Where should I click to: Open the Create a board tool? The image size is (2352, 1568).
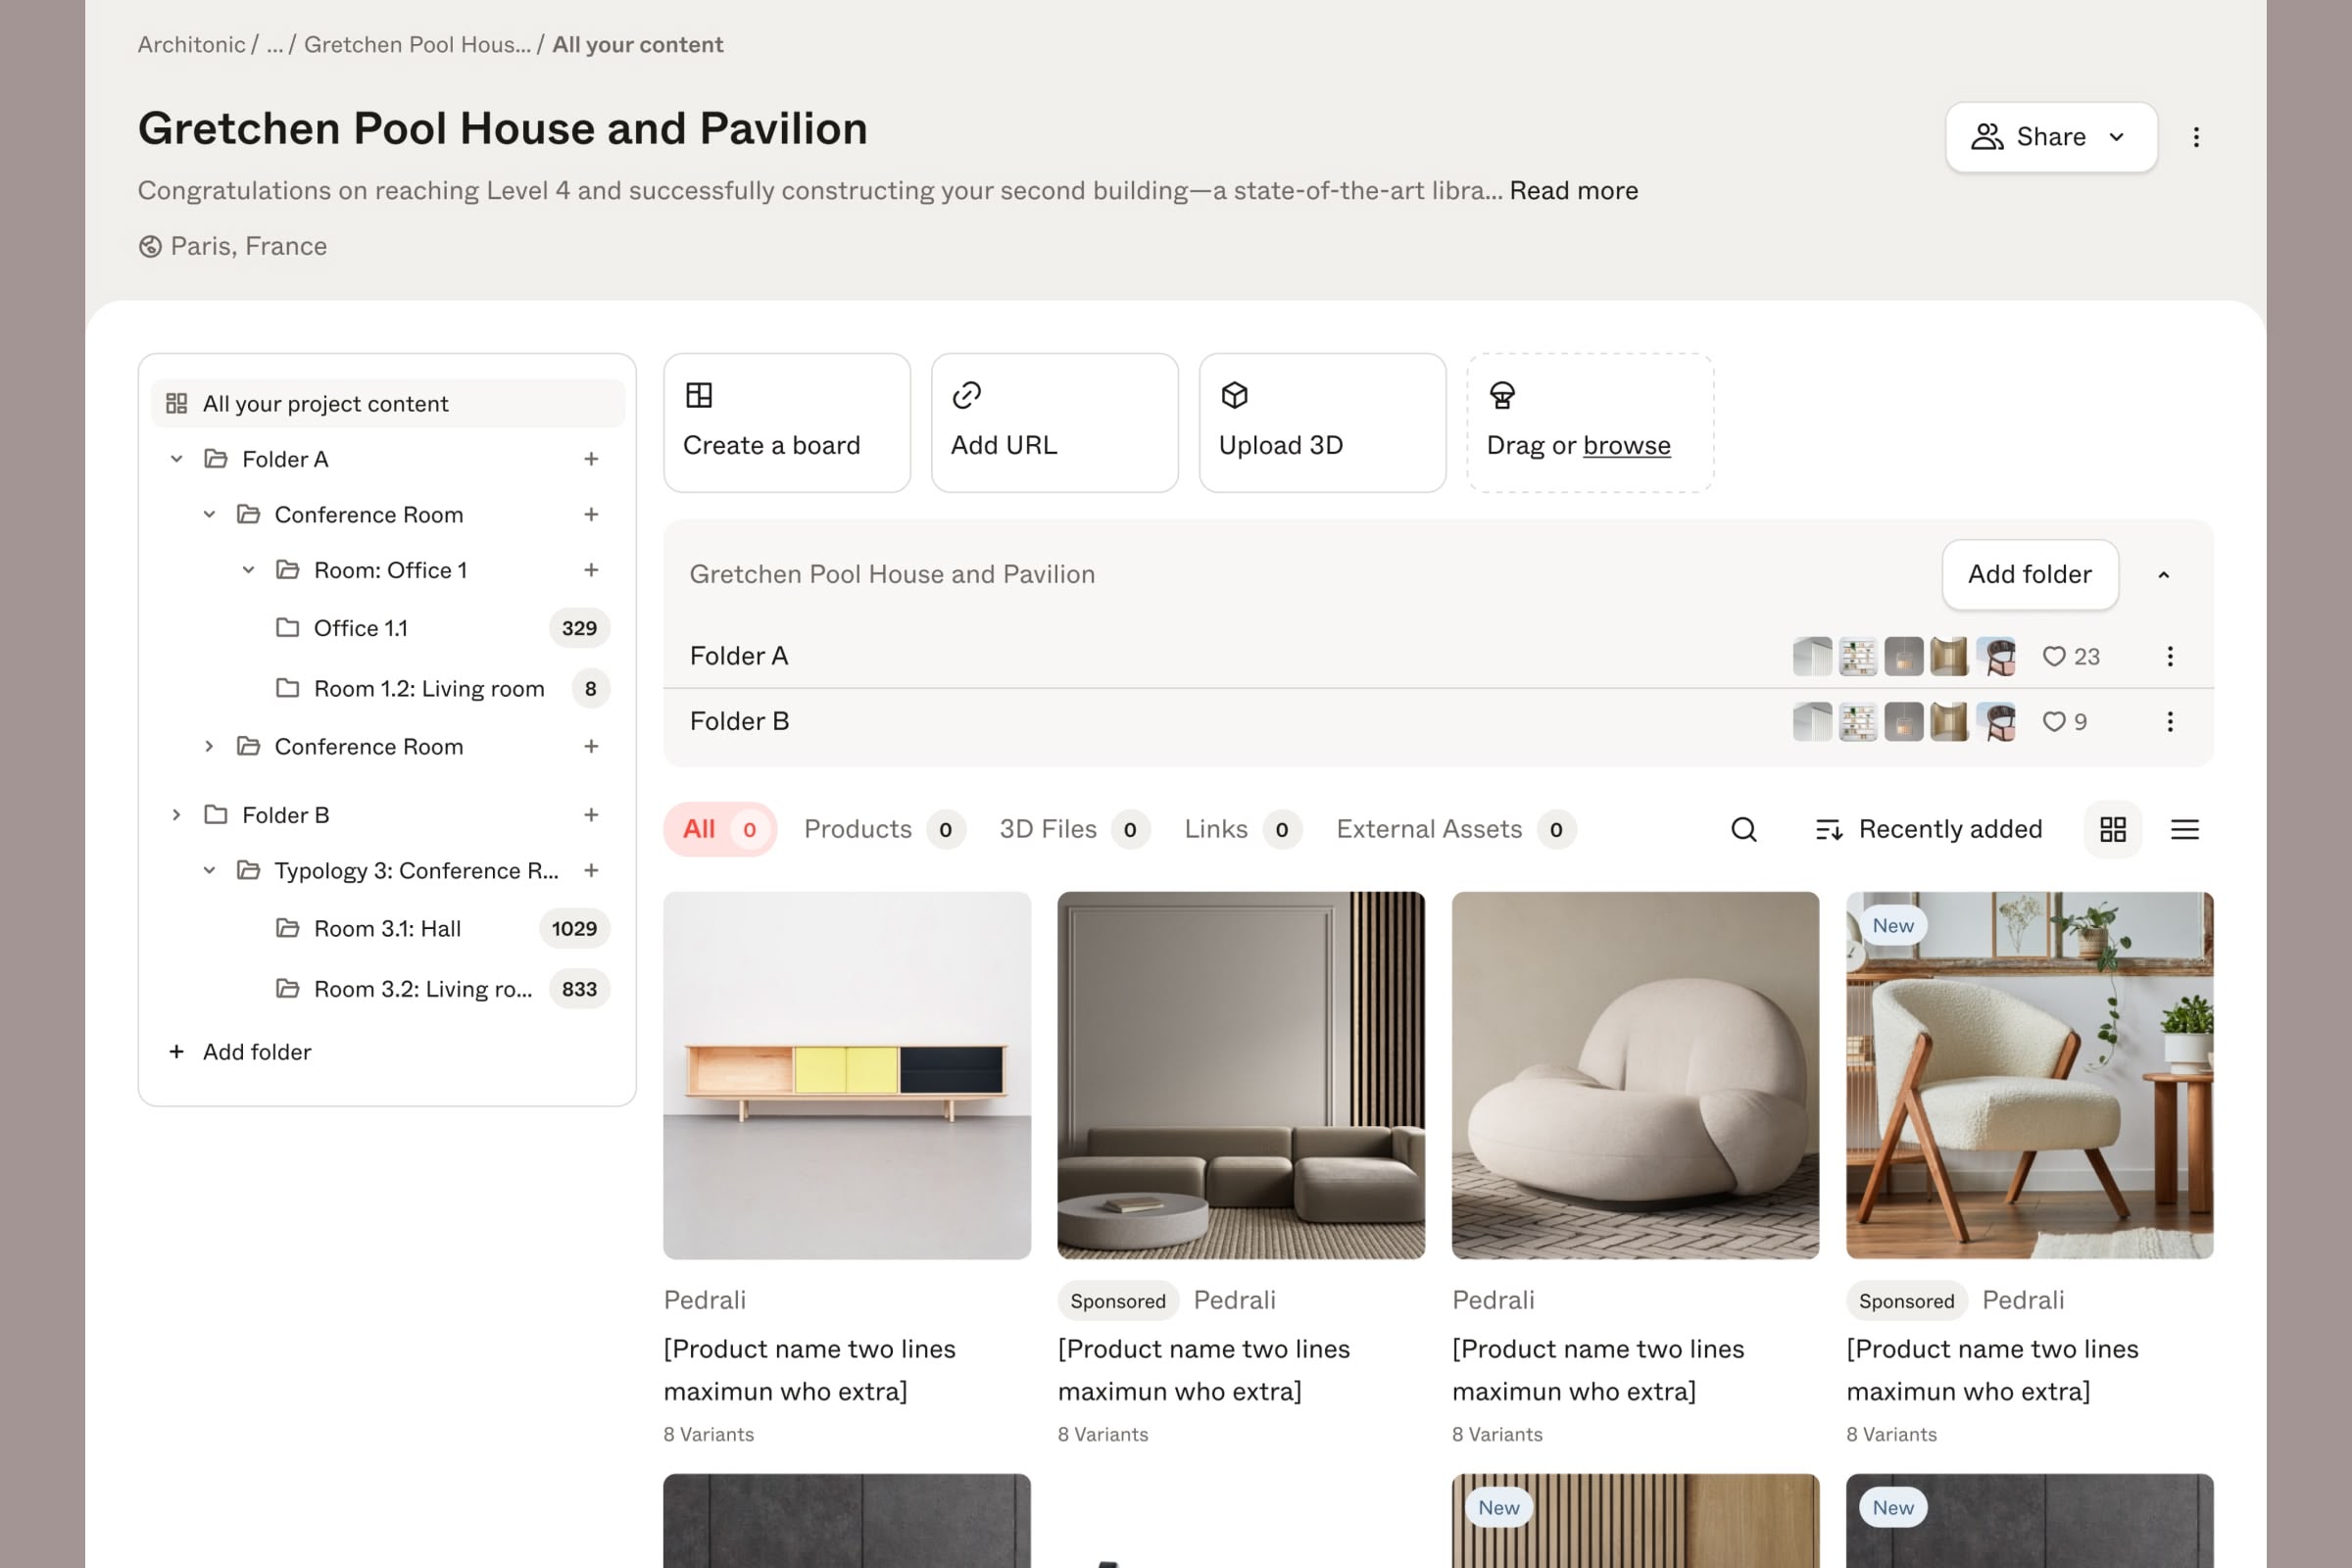786,422
